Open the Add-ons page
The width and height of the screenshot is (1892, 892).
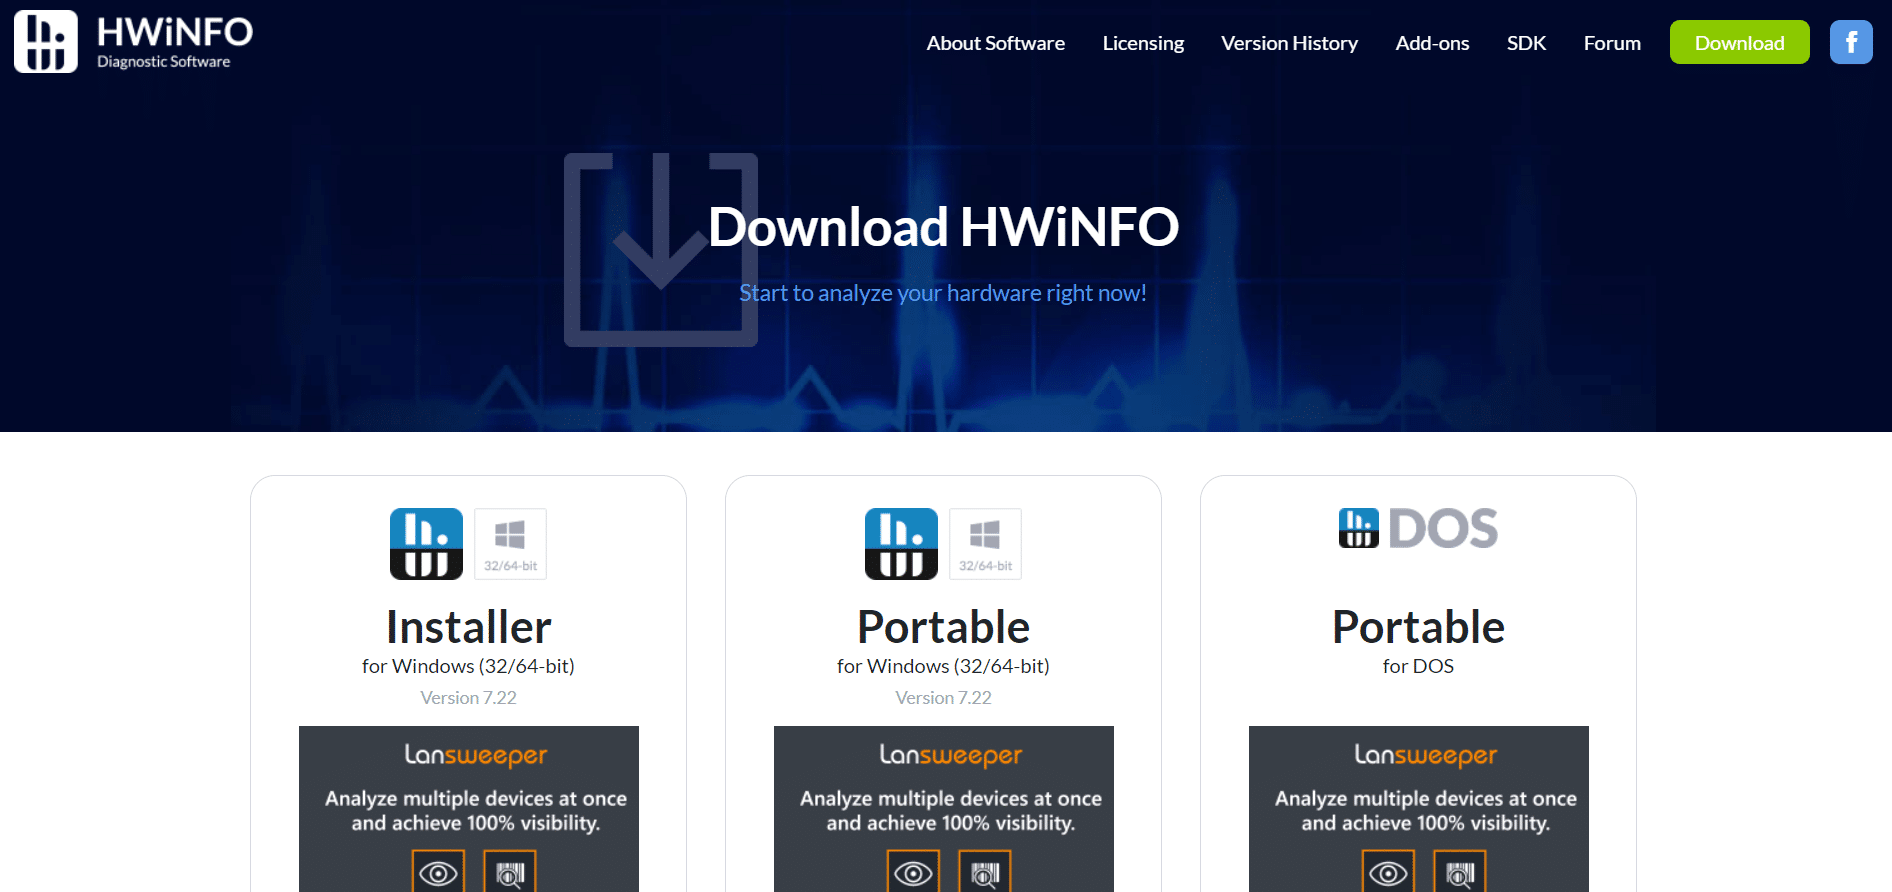(x=1432, y=43)
